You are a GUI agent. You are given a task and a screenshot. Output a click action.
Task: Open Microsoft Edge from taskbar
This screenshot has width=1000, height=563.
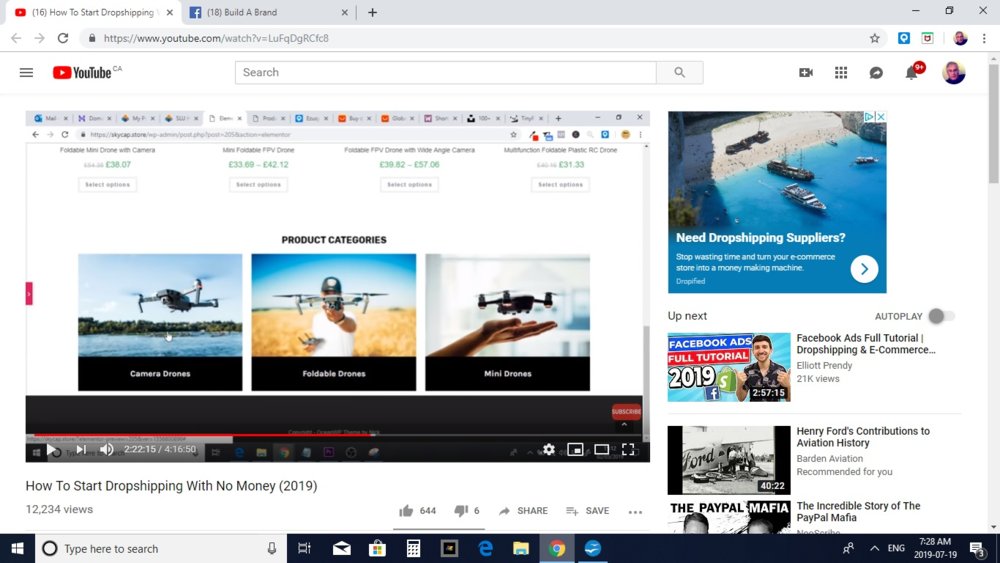point(485,548)
